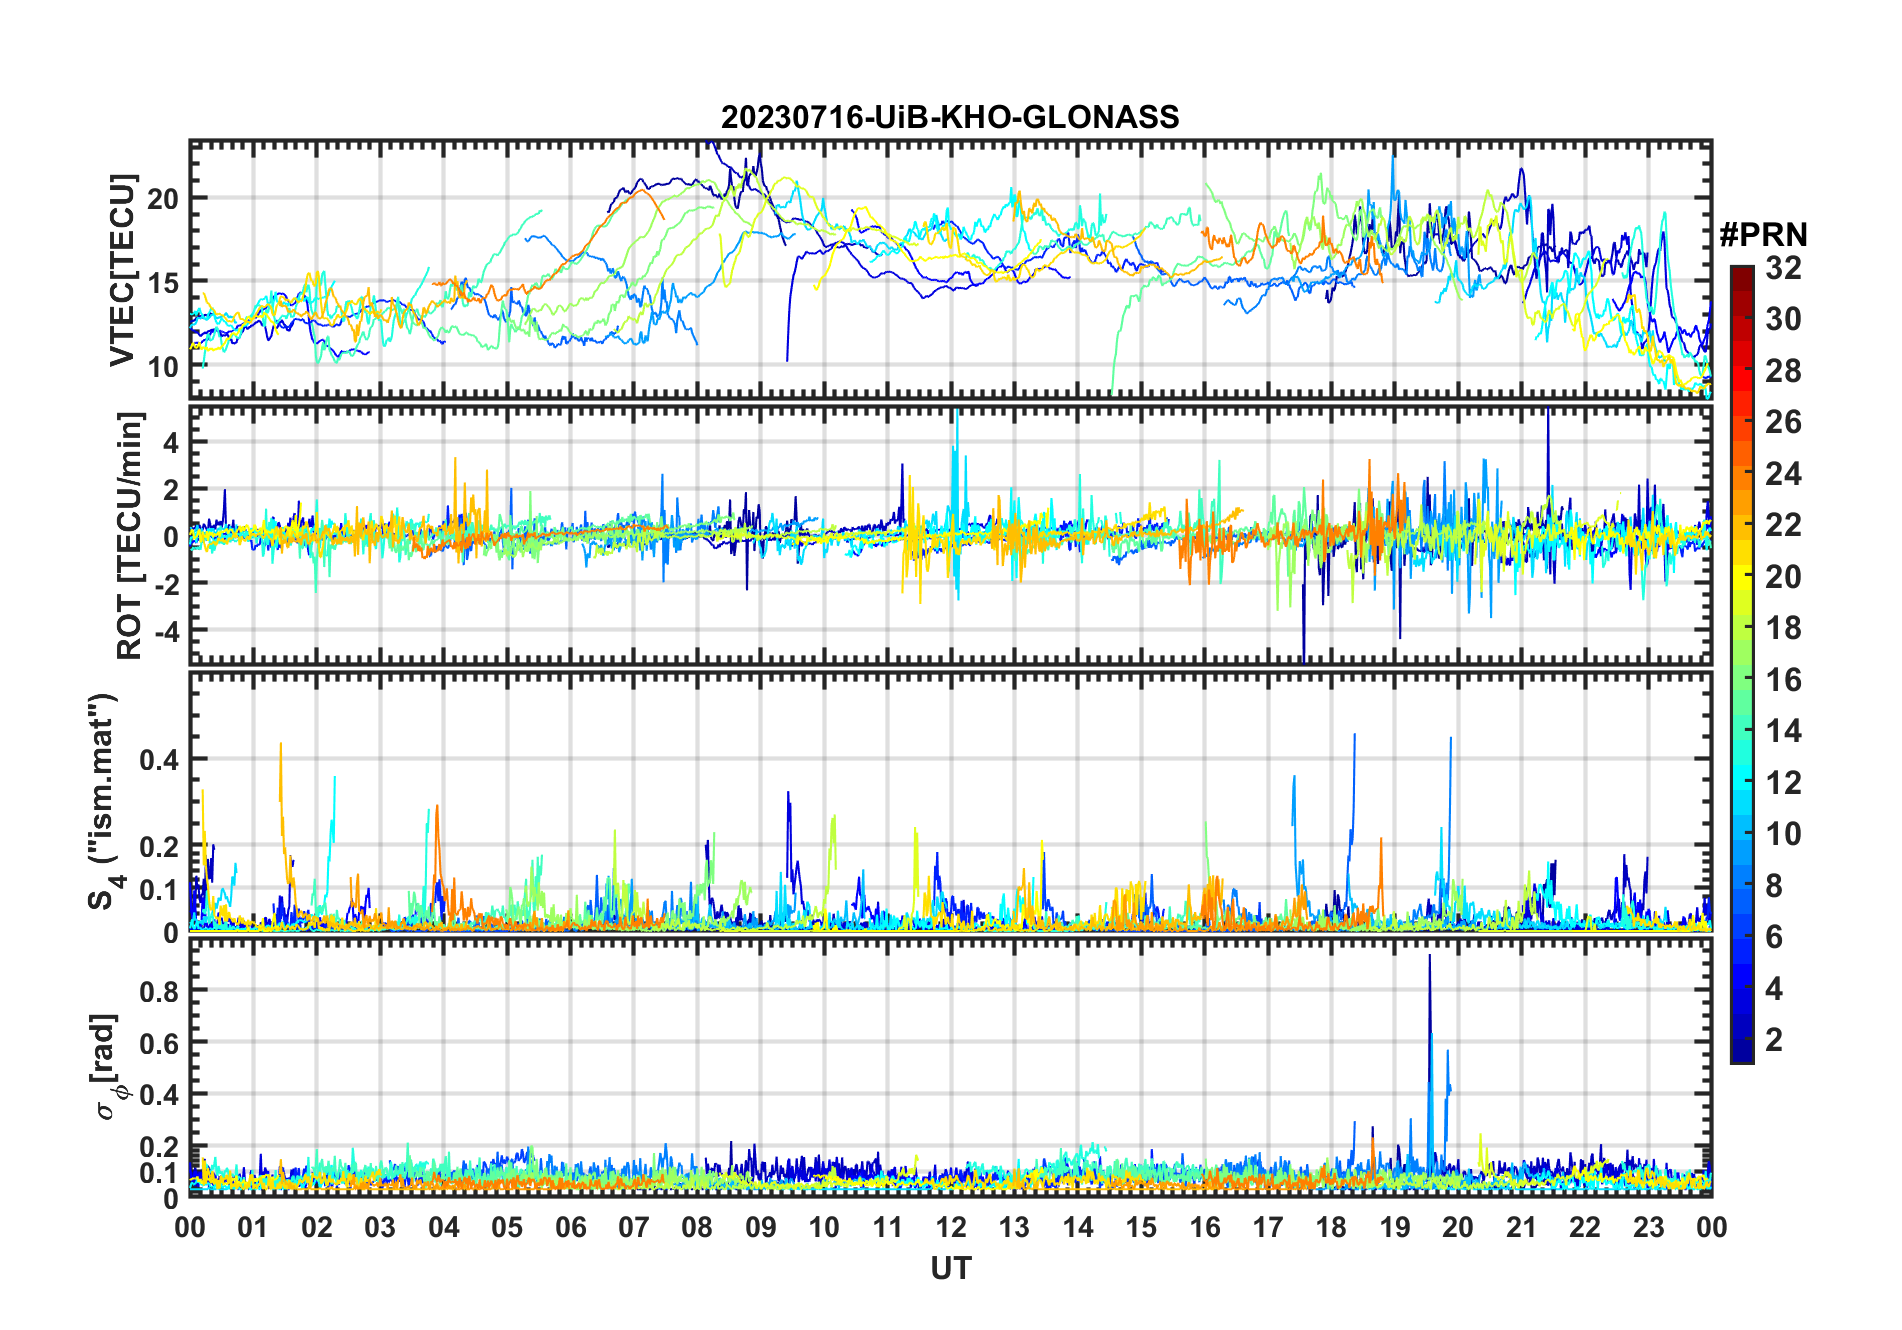Image resolution: width=1902 pixels, height=1330 pixels.
Task: Click colorbar tick label 6
Action: [1774, 937]
